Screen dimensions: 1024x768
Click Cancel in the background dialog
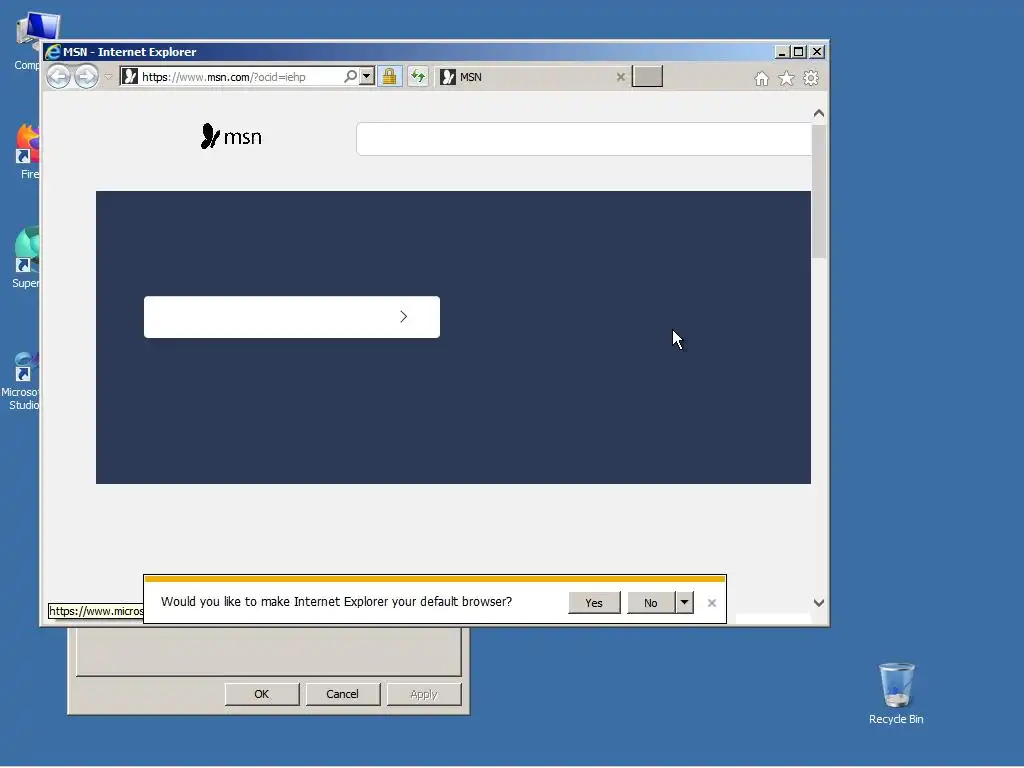[x=342, y=694]
